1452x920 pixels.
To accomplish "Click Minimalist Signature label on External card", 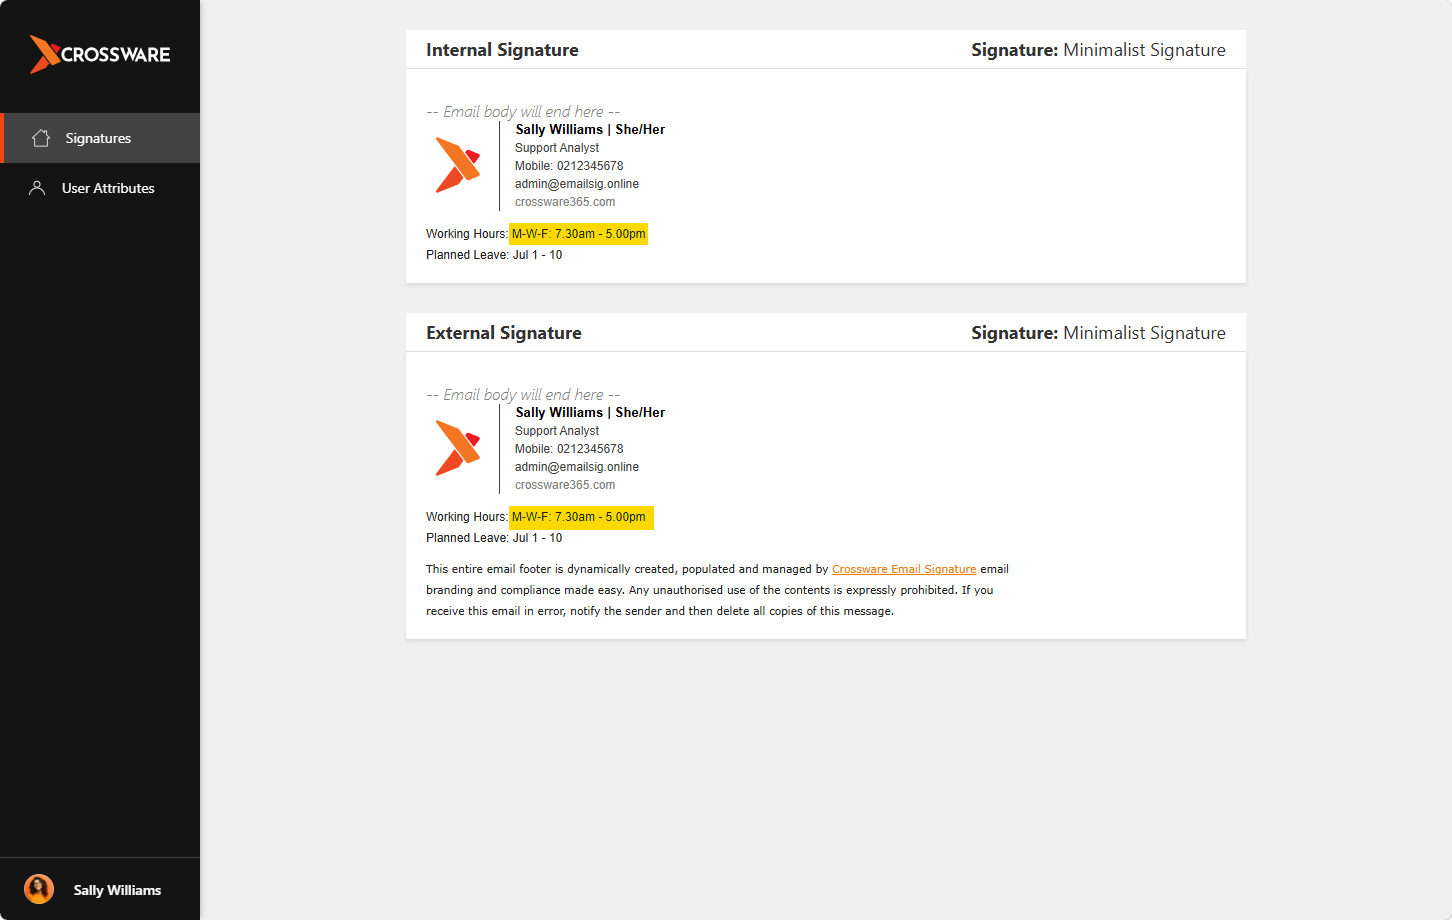I will point(1144,333).
